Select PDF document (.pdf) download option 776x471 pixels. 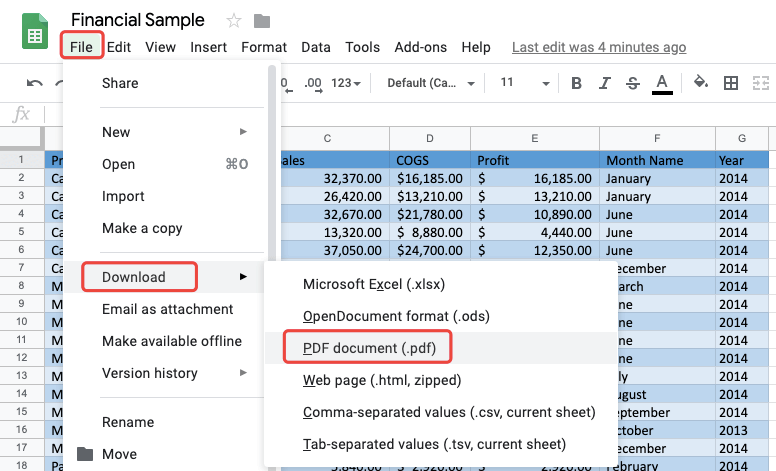367,349
